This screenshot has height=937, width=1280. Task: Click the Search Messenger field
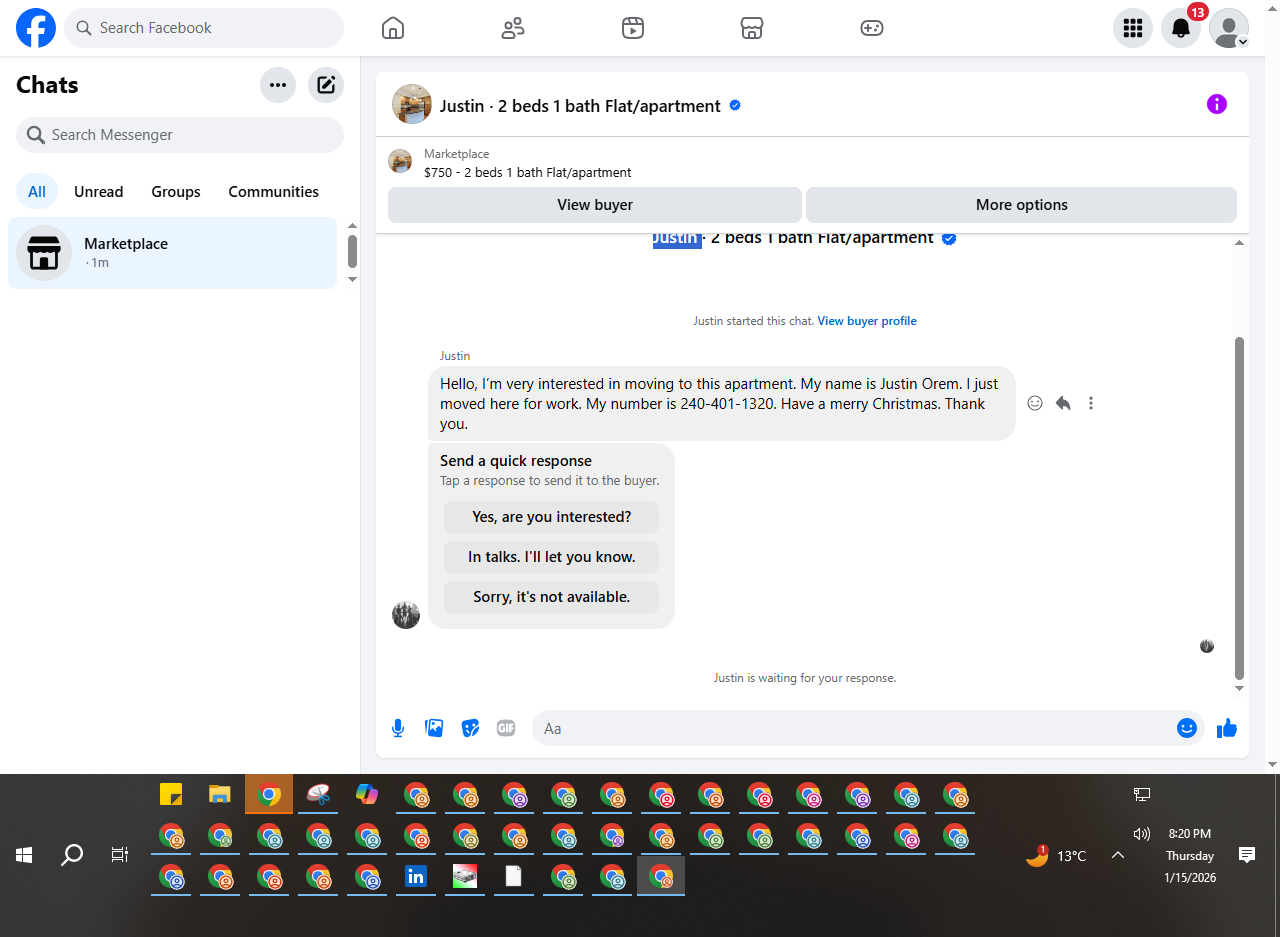pyautogui.click(x=180, y=135)
